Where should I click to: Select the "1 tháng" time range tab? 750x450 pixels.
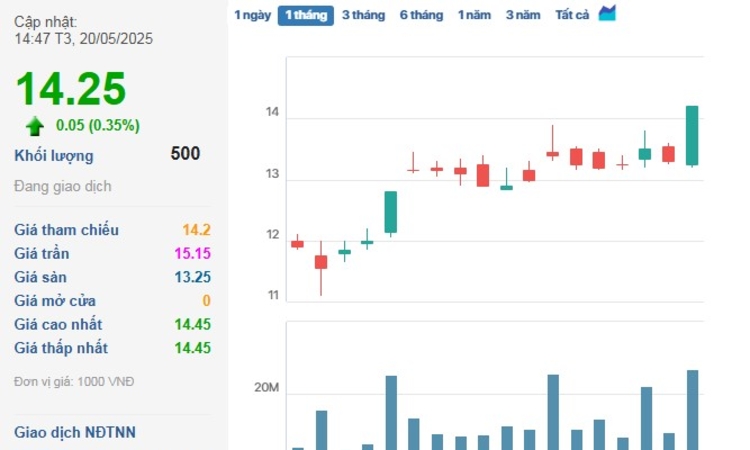tap(305, 15)
